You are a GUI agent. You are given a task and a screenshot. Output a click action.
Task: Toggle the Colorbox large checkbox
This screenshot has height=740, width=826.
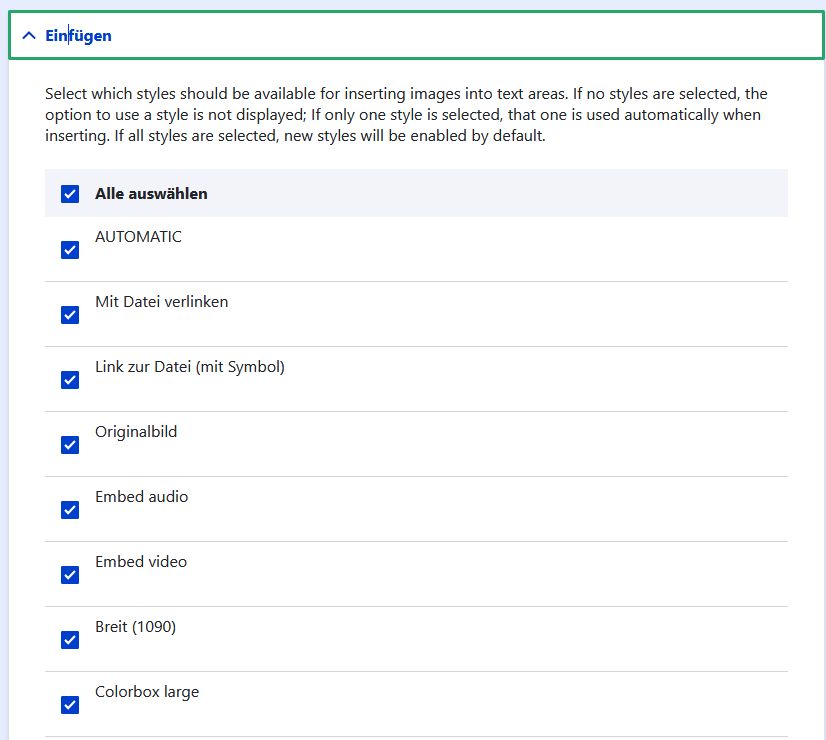[x=70, y=705]
